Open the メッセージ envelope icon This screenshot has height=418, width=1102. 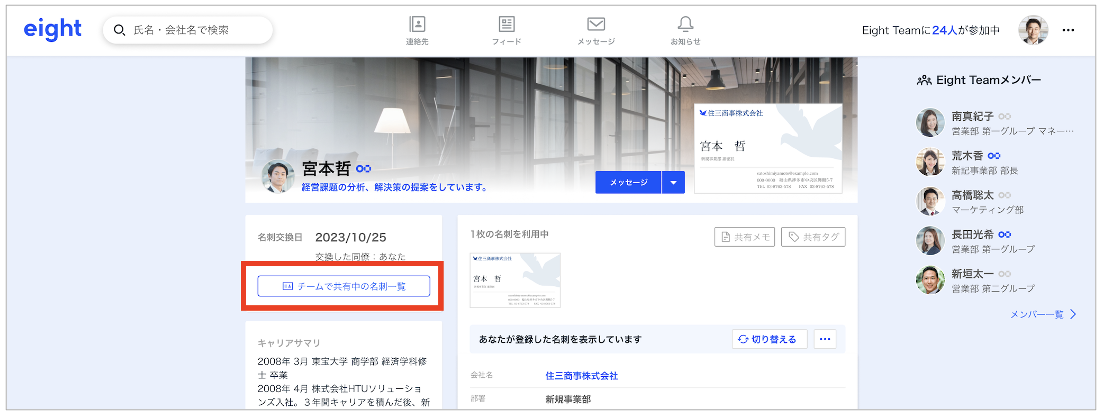pyautogui.click(x=596, y=29)
